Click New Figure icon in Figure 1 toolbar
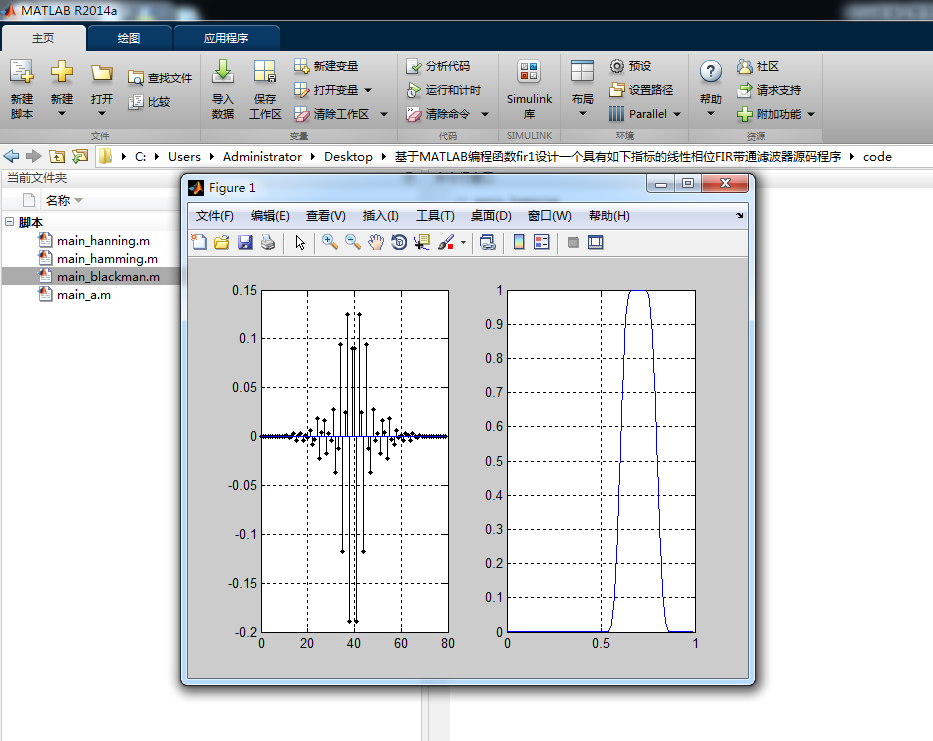 tap(199, 242)
